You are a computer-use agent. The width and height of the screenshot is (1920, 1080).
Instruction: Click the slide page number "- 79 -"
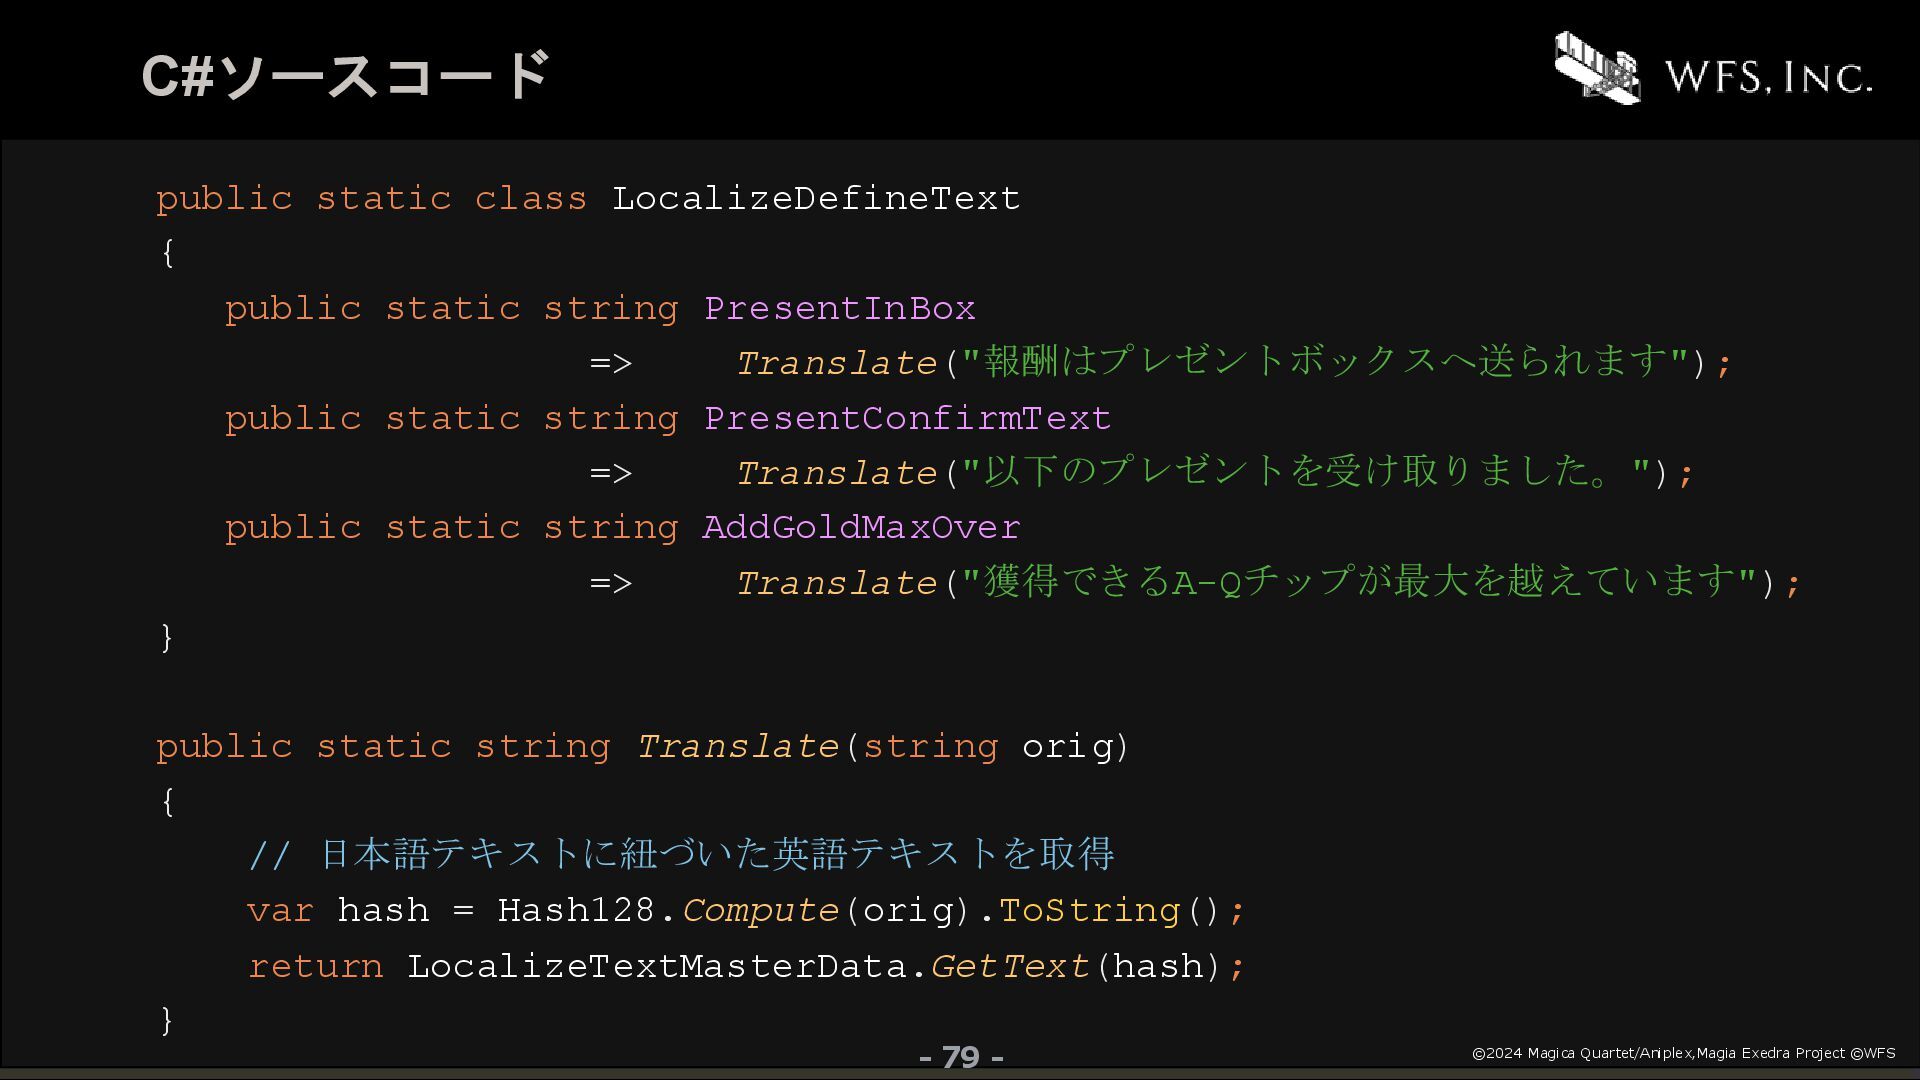point(961,1057)
